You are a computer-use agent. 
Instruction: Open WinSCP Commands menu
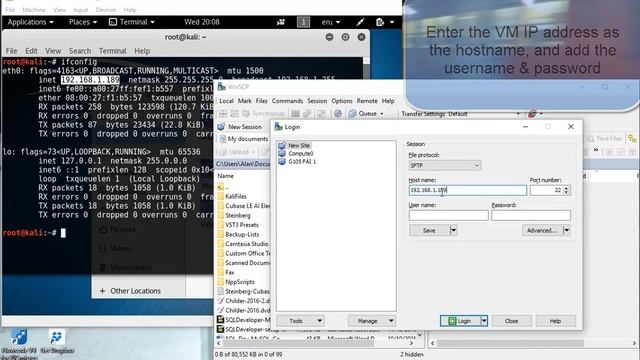[x=287, y=101]
